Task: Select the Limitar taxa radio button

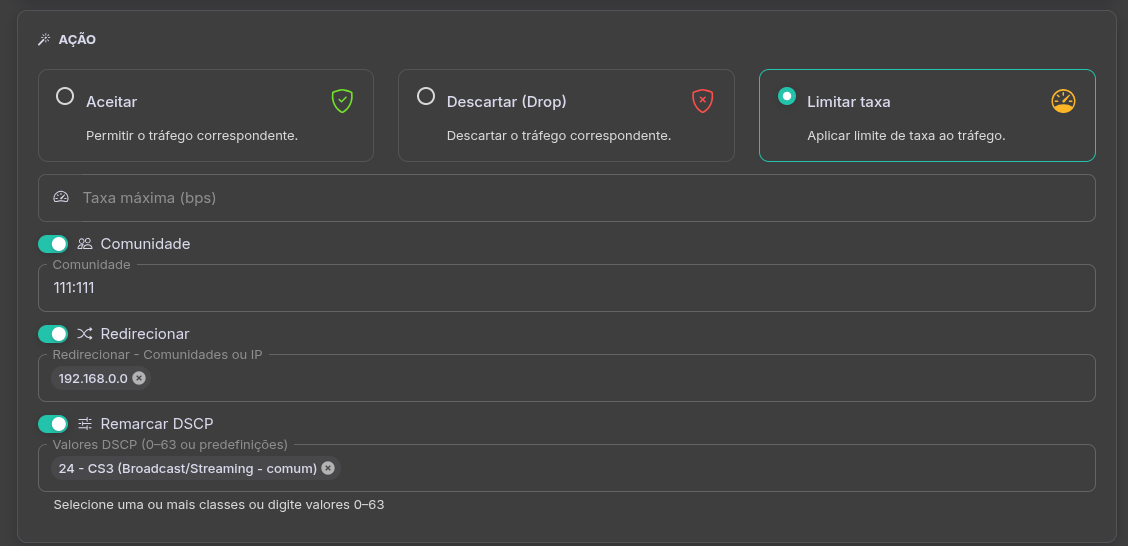Action: coord(787,97)
